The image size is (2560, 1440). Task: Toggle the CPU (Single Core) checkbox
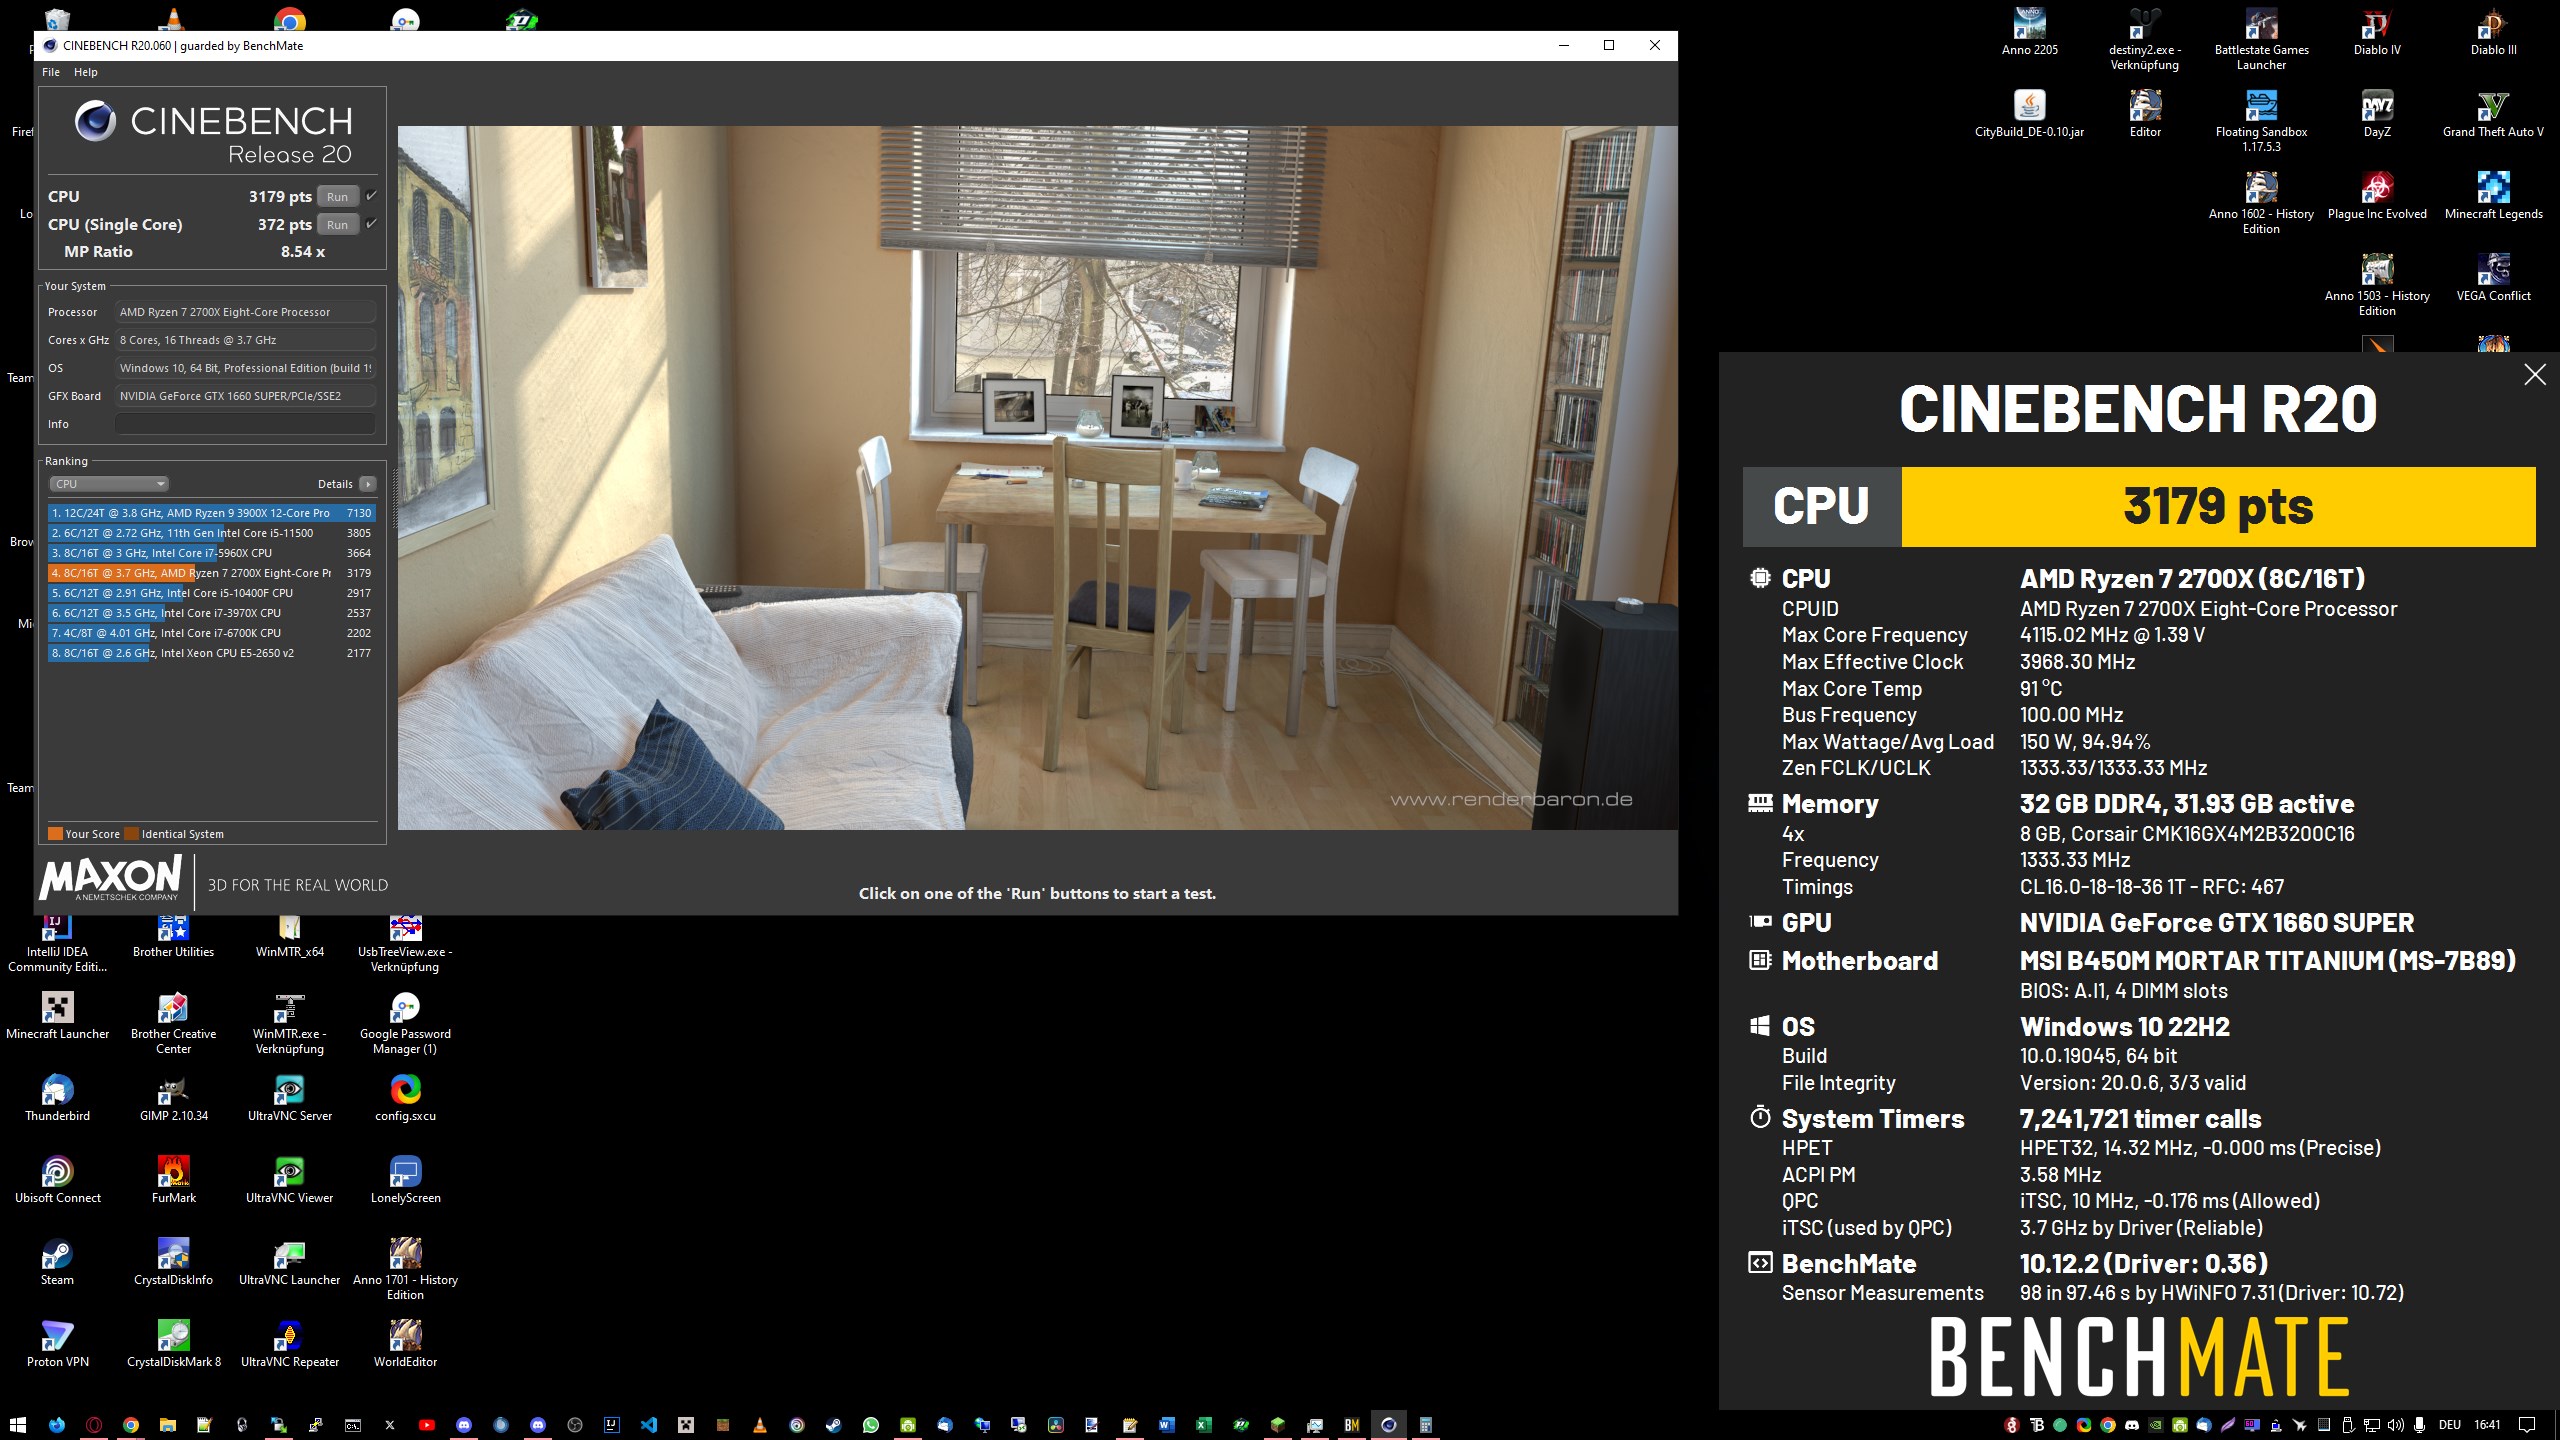click(371, 224)
